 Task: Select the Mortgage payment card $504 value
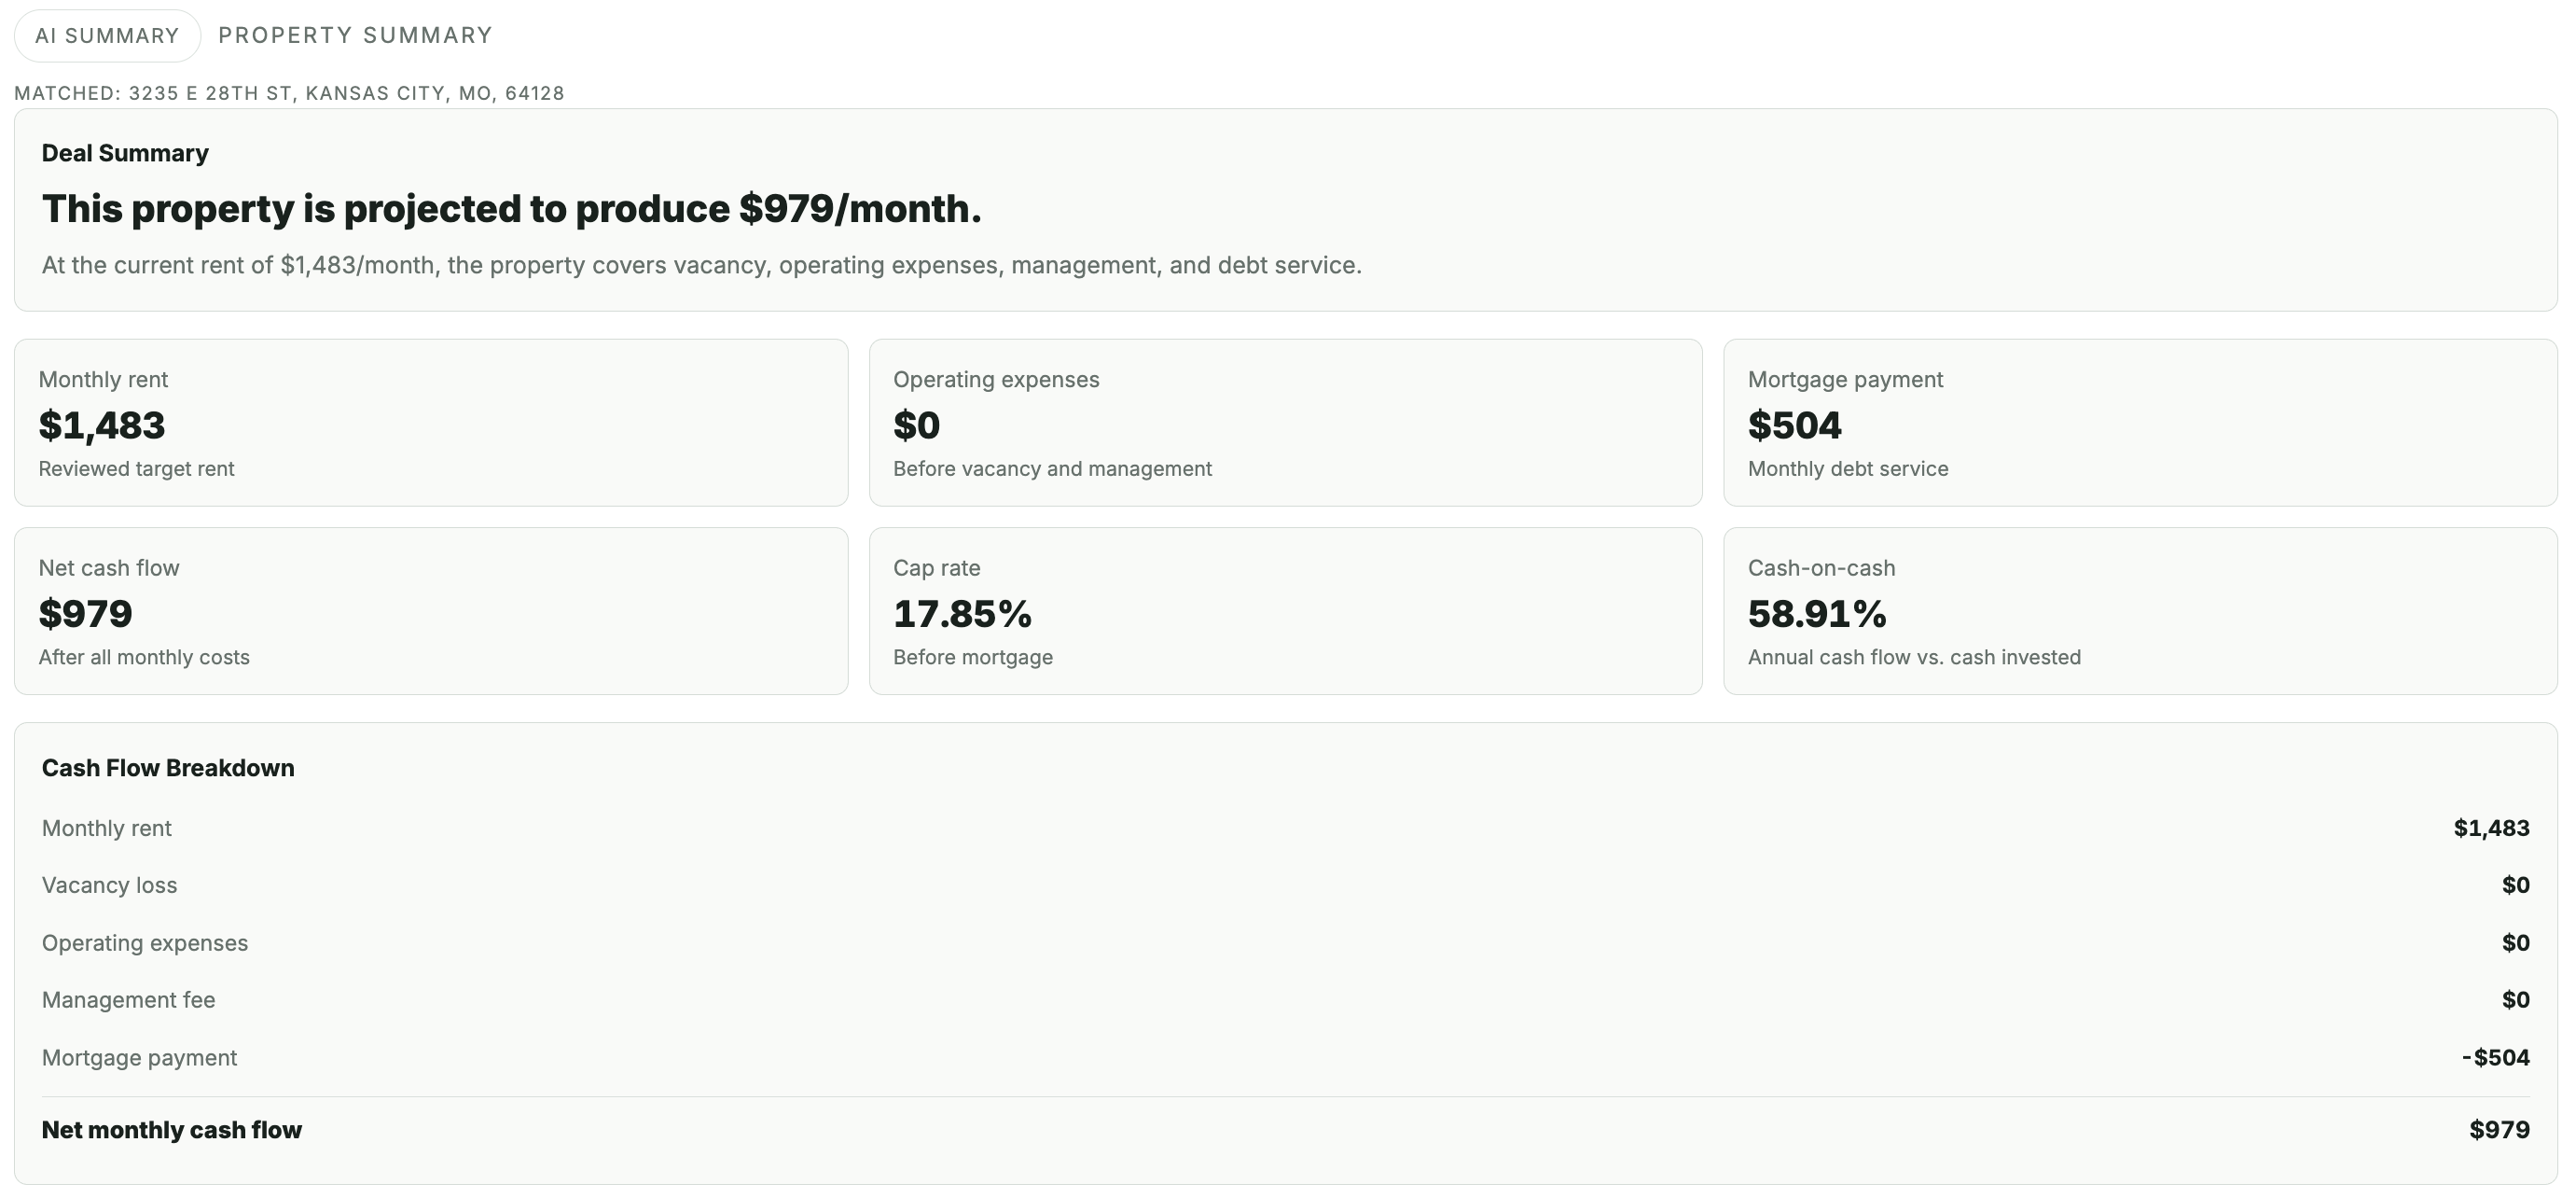[1794, 425]
